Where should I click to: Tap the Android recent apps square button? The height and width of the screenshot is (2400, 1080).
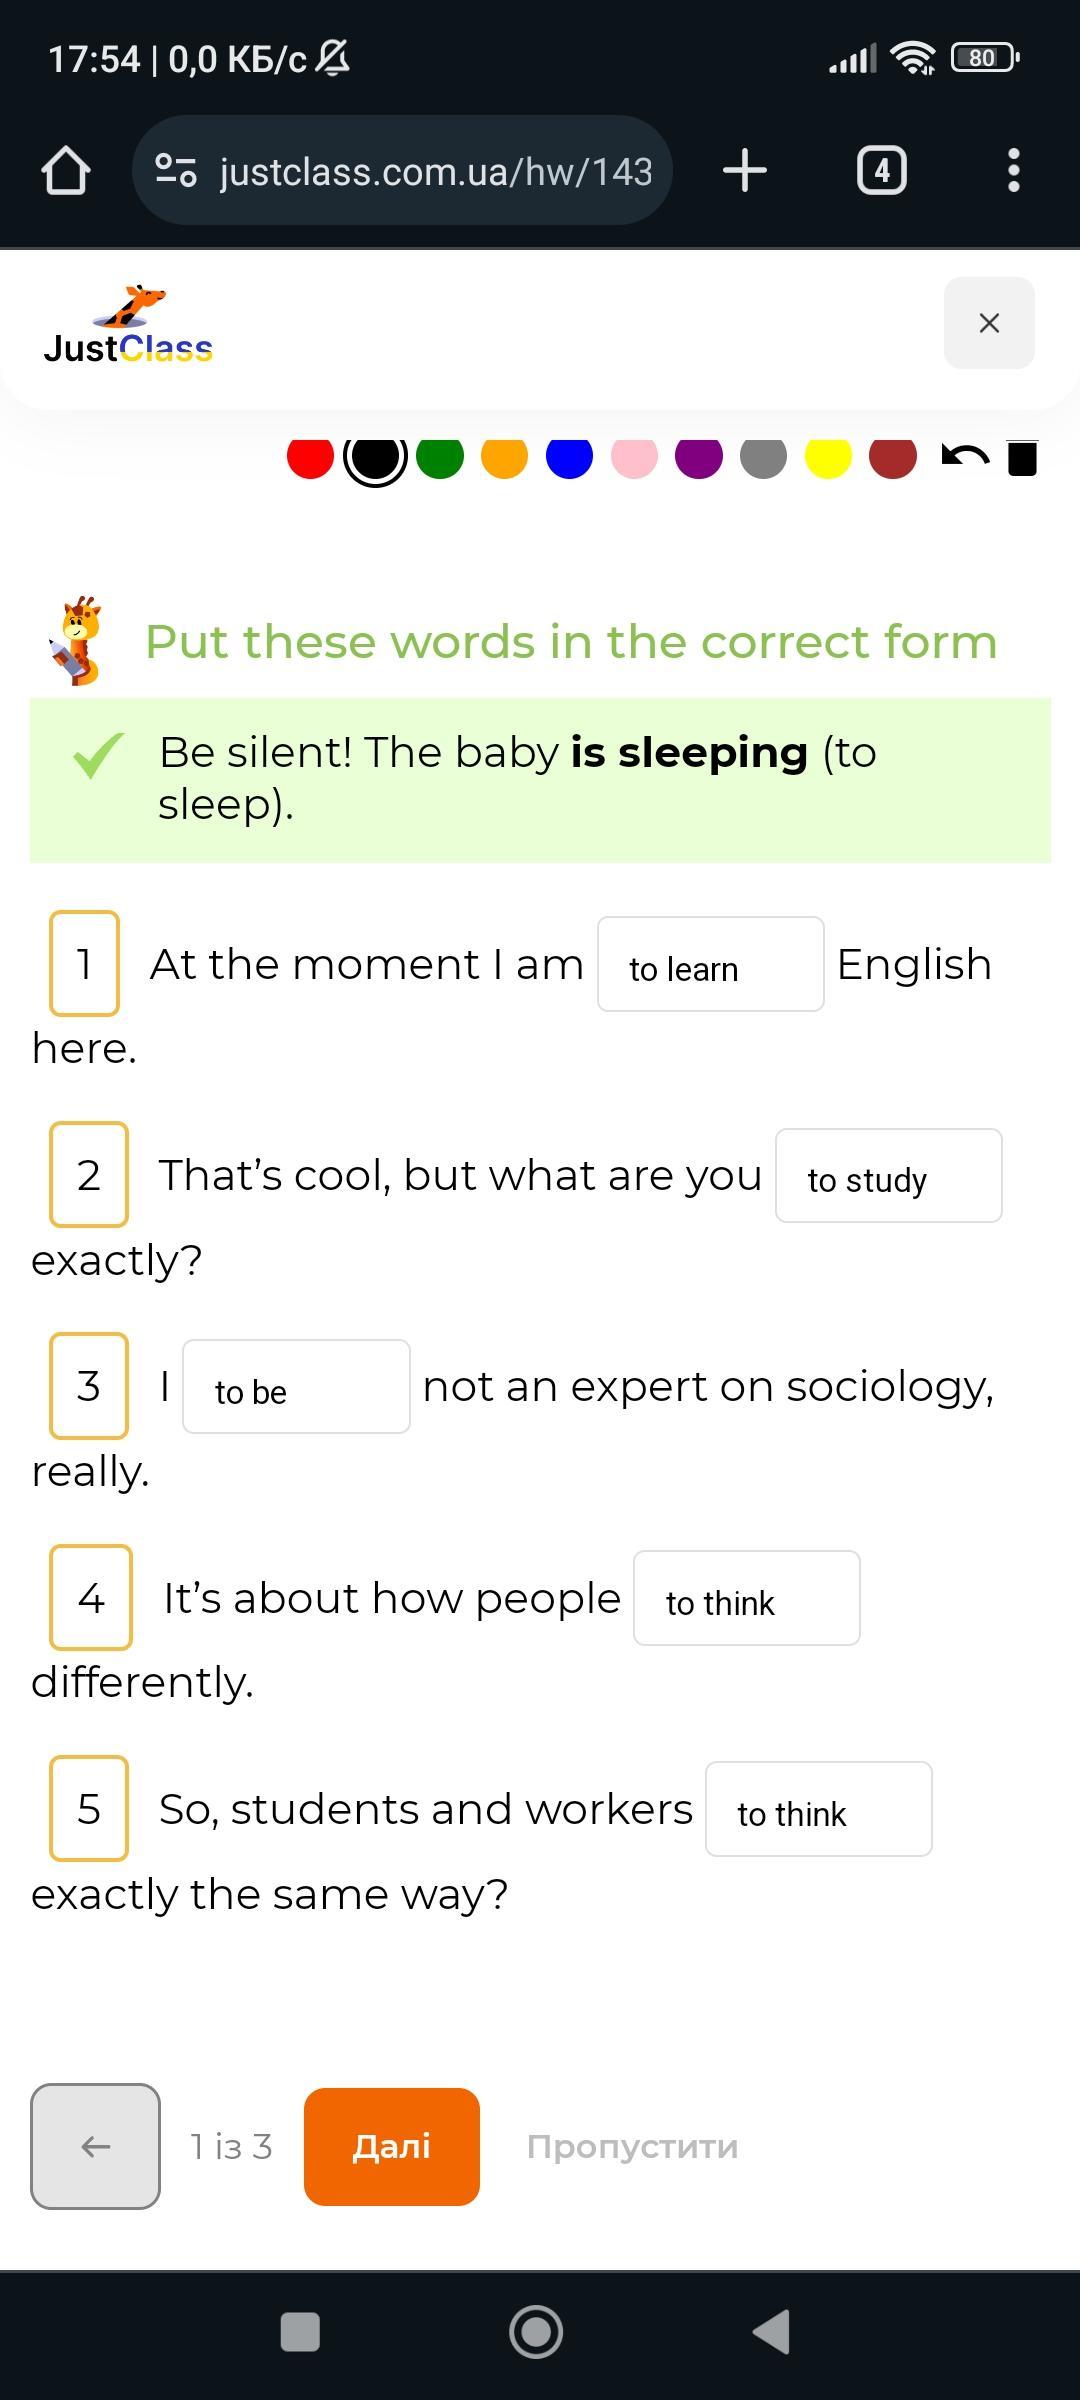pos(300,2332)
